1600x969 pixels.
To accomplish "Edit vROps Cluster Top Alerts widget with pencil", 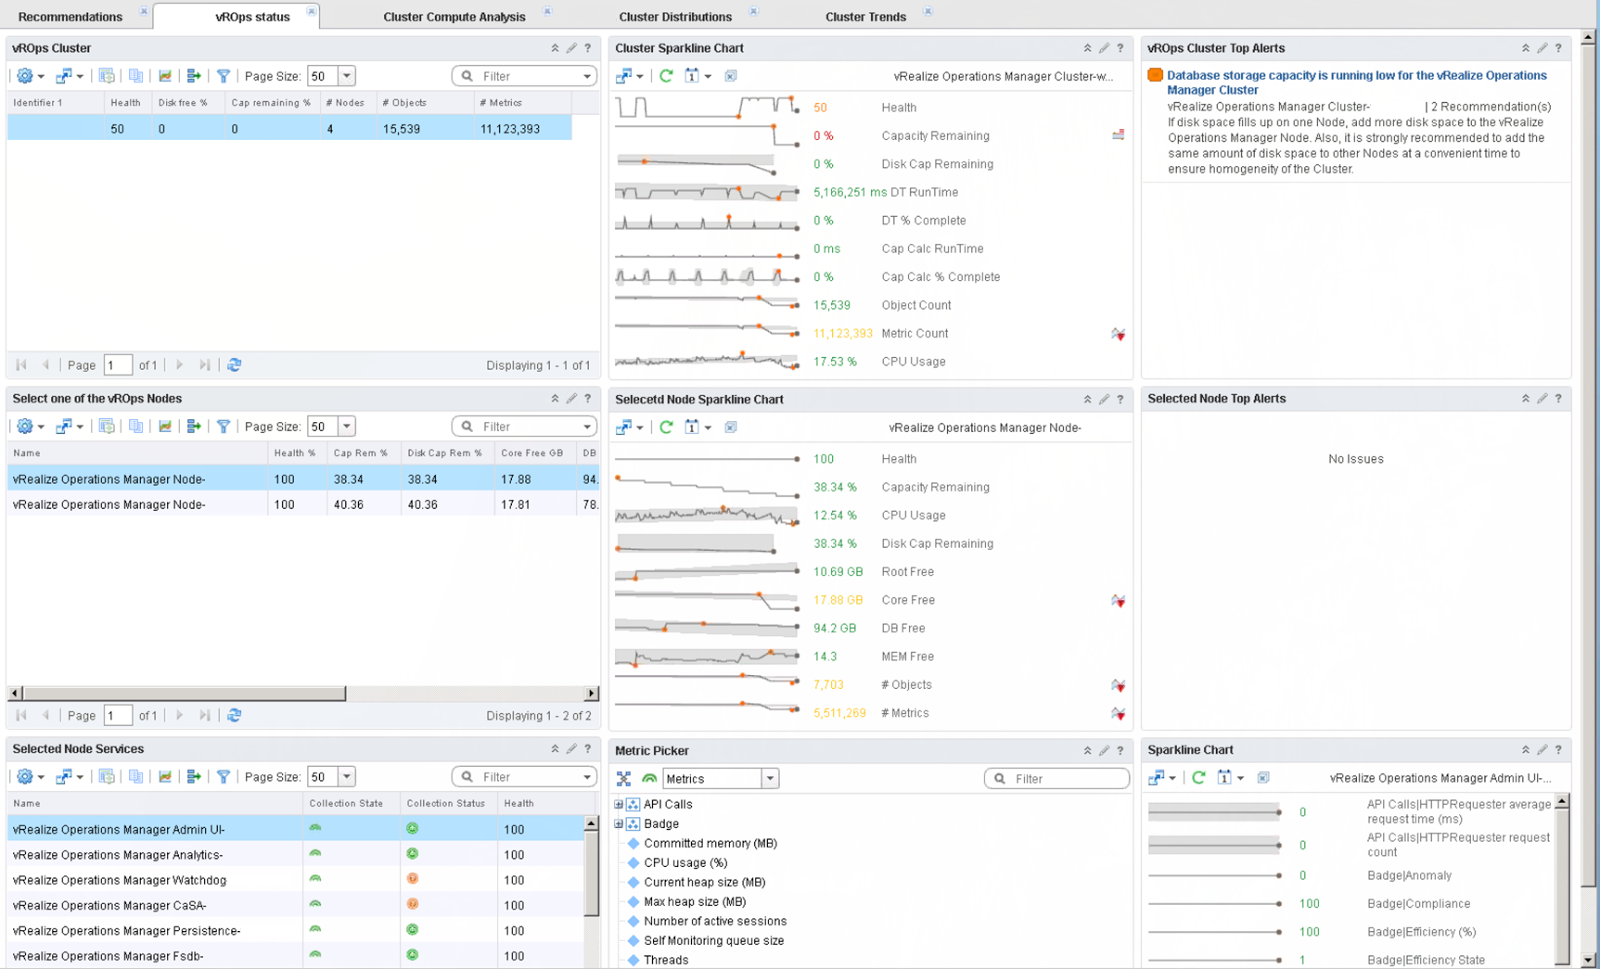I will (1542, 48).
